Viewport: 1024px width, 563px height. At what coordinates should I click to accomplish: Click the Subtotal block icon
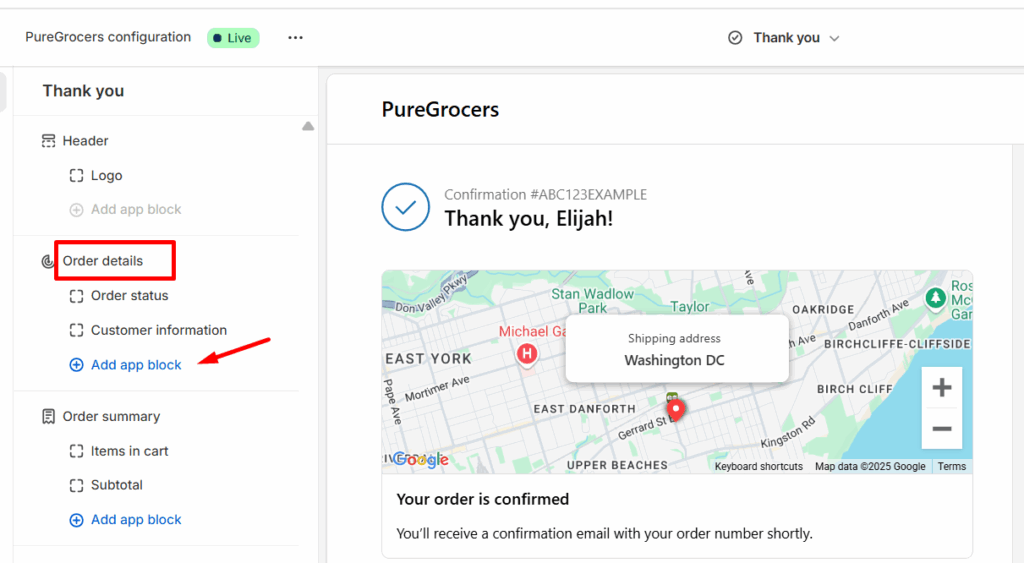click(76, 485)
